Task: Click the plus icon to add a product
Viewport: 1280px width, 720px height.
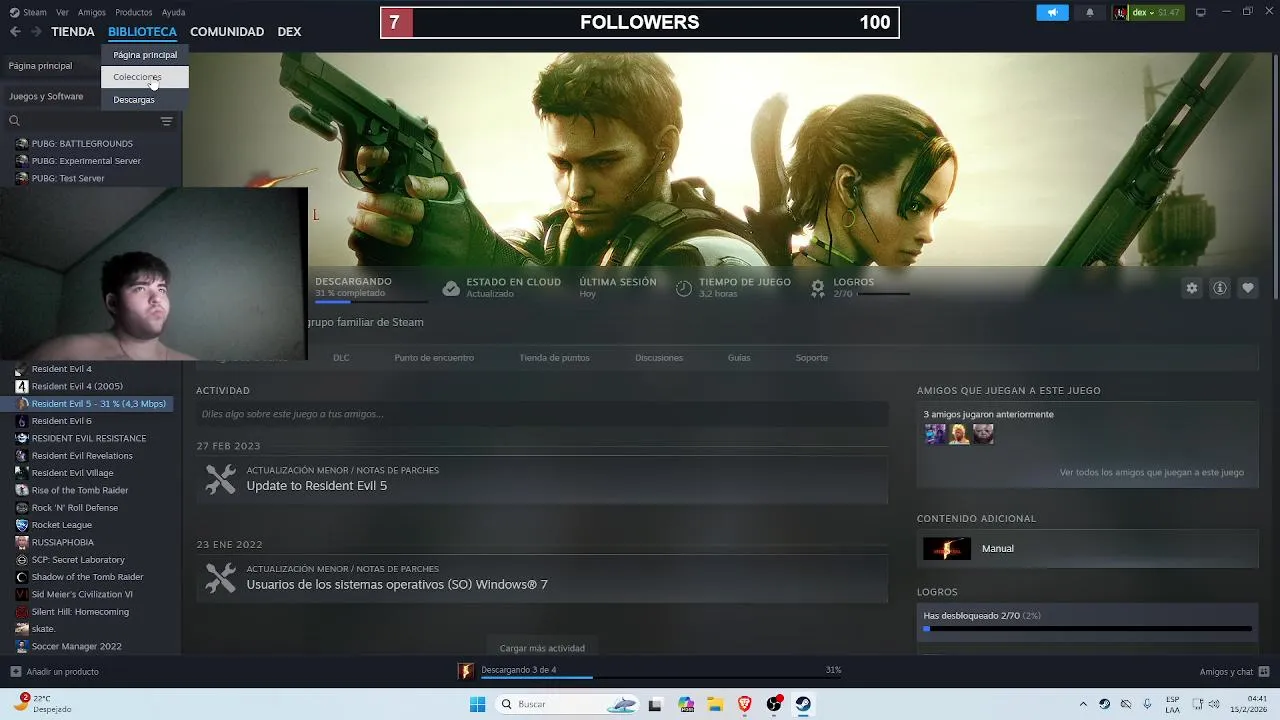Action: 15,672
